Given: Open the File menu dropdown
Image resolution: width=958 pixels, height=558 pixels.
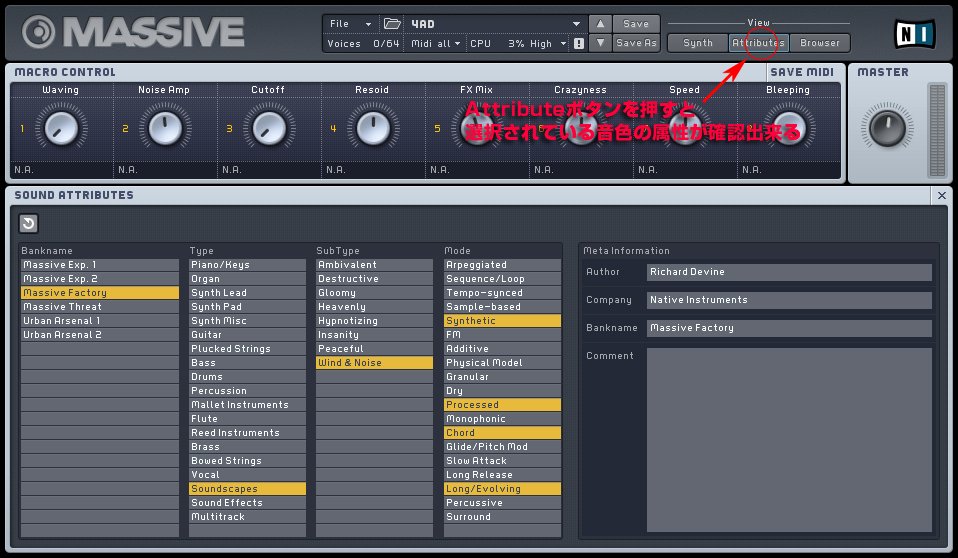Looking at the screenshot, I should click(350, 24).
